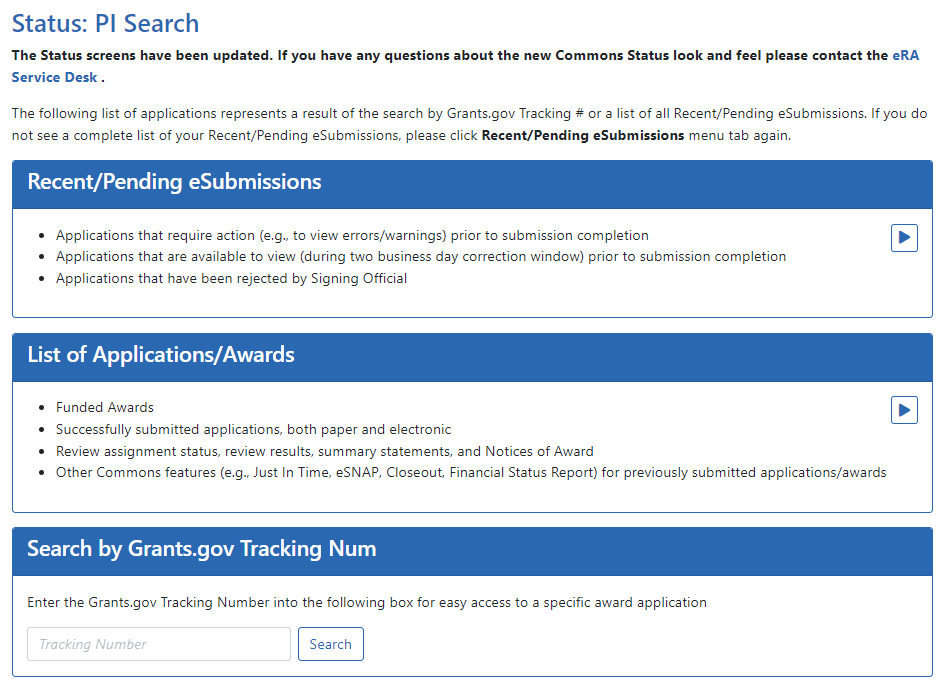943x685 pixels.
Task: Click bold 'Recent/Pending eSubmissions' text in intro paragraph
Action: [583, 135]
